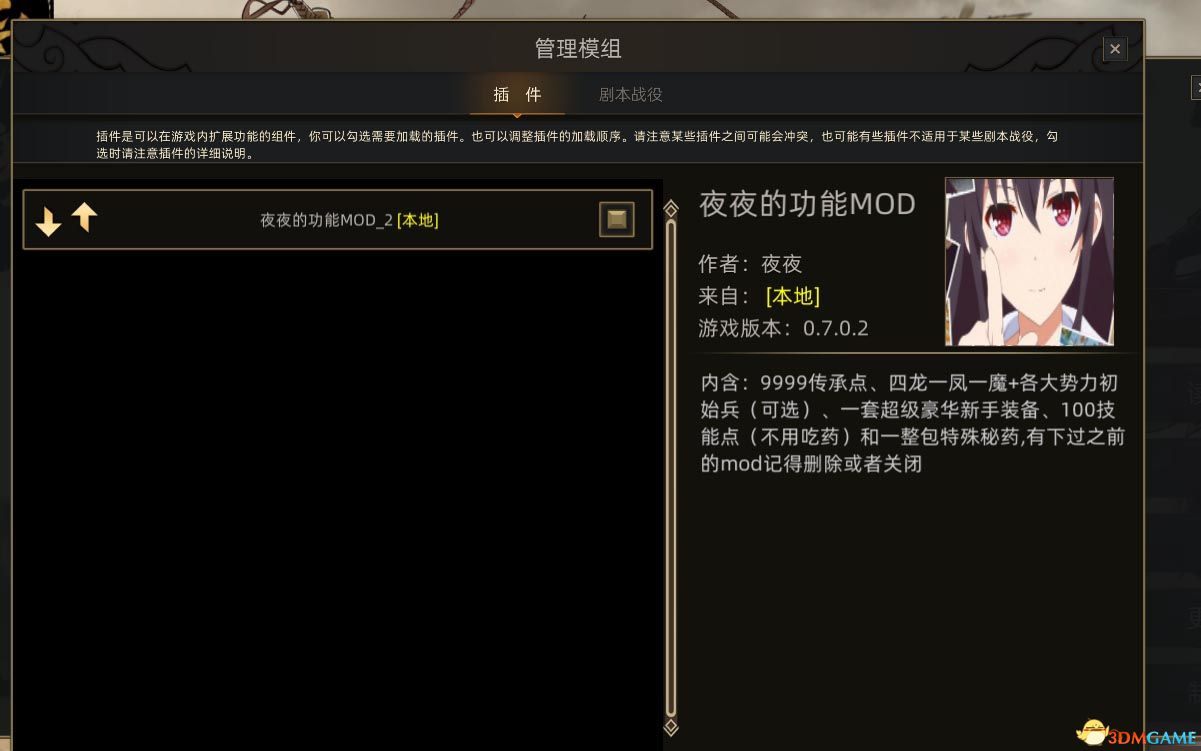Screen dimensions: 1201x751
Task: Move 夜夜的功能MOD_2 up in load order
Action: click(85, 216)
